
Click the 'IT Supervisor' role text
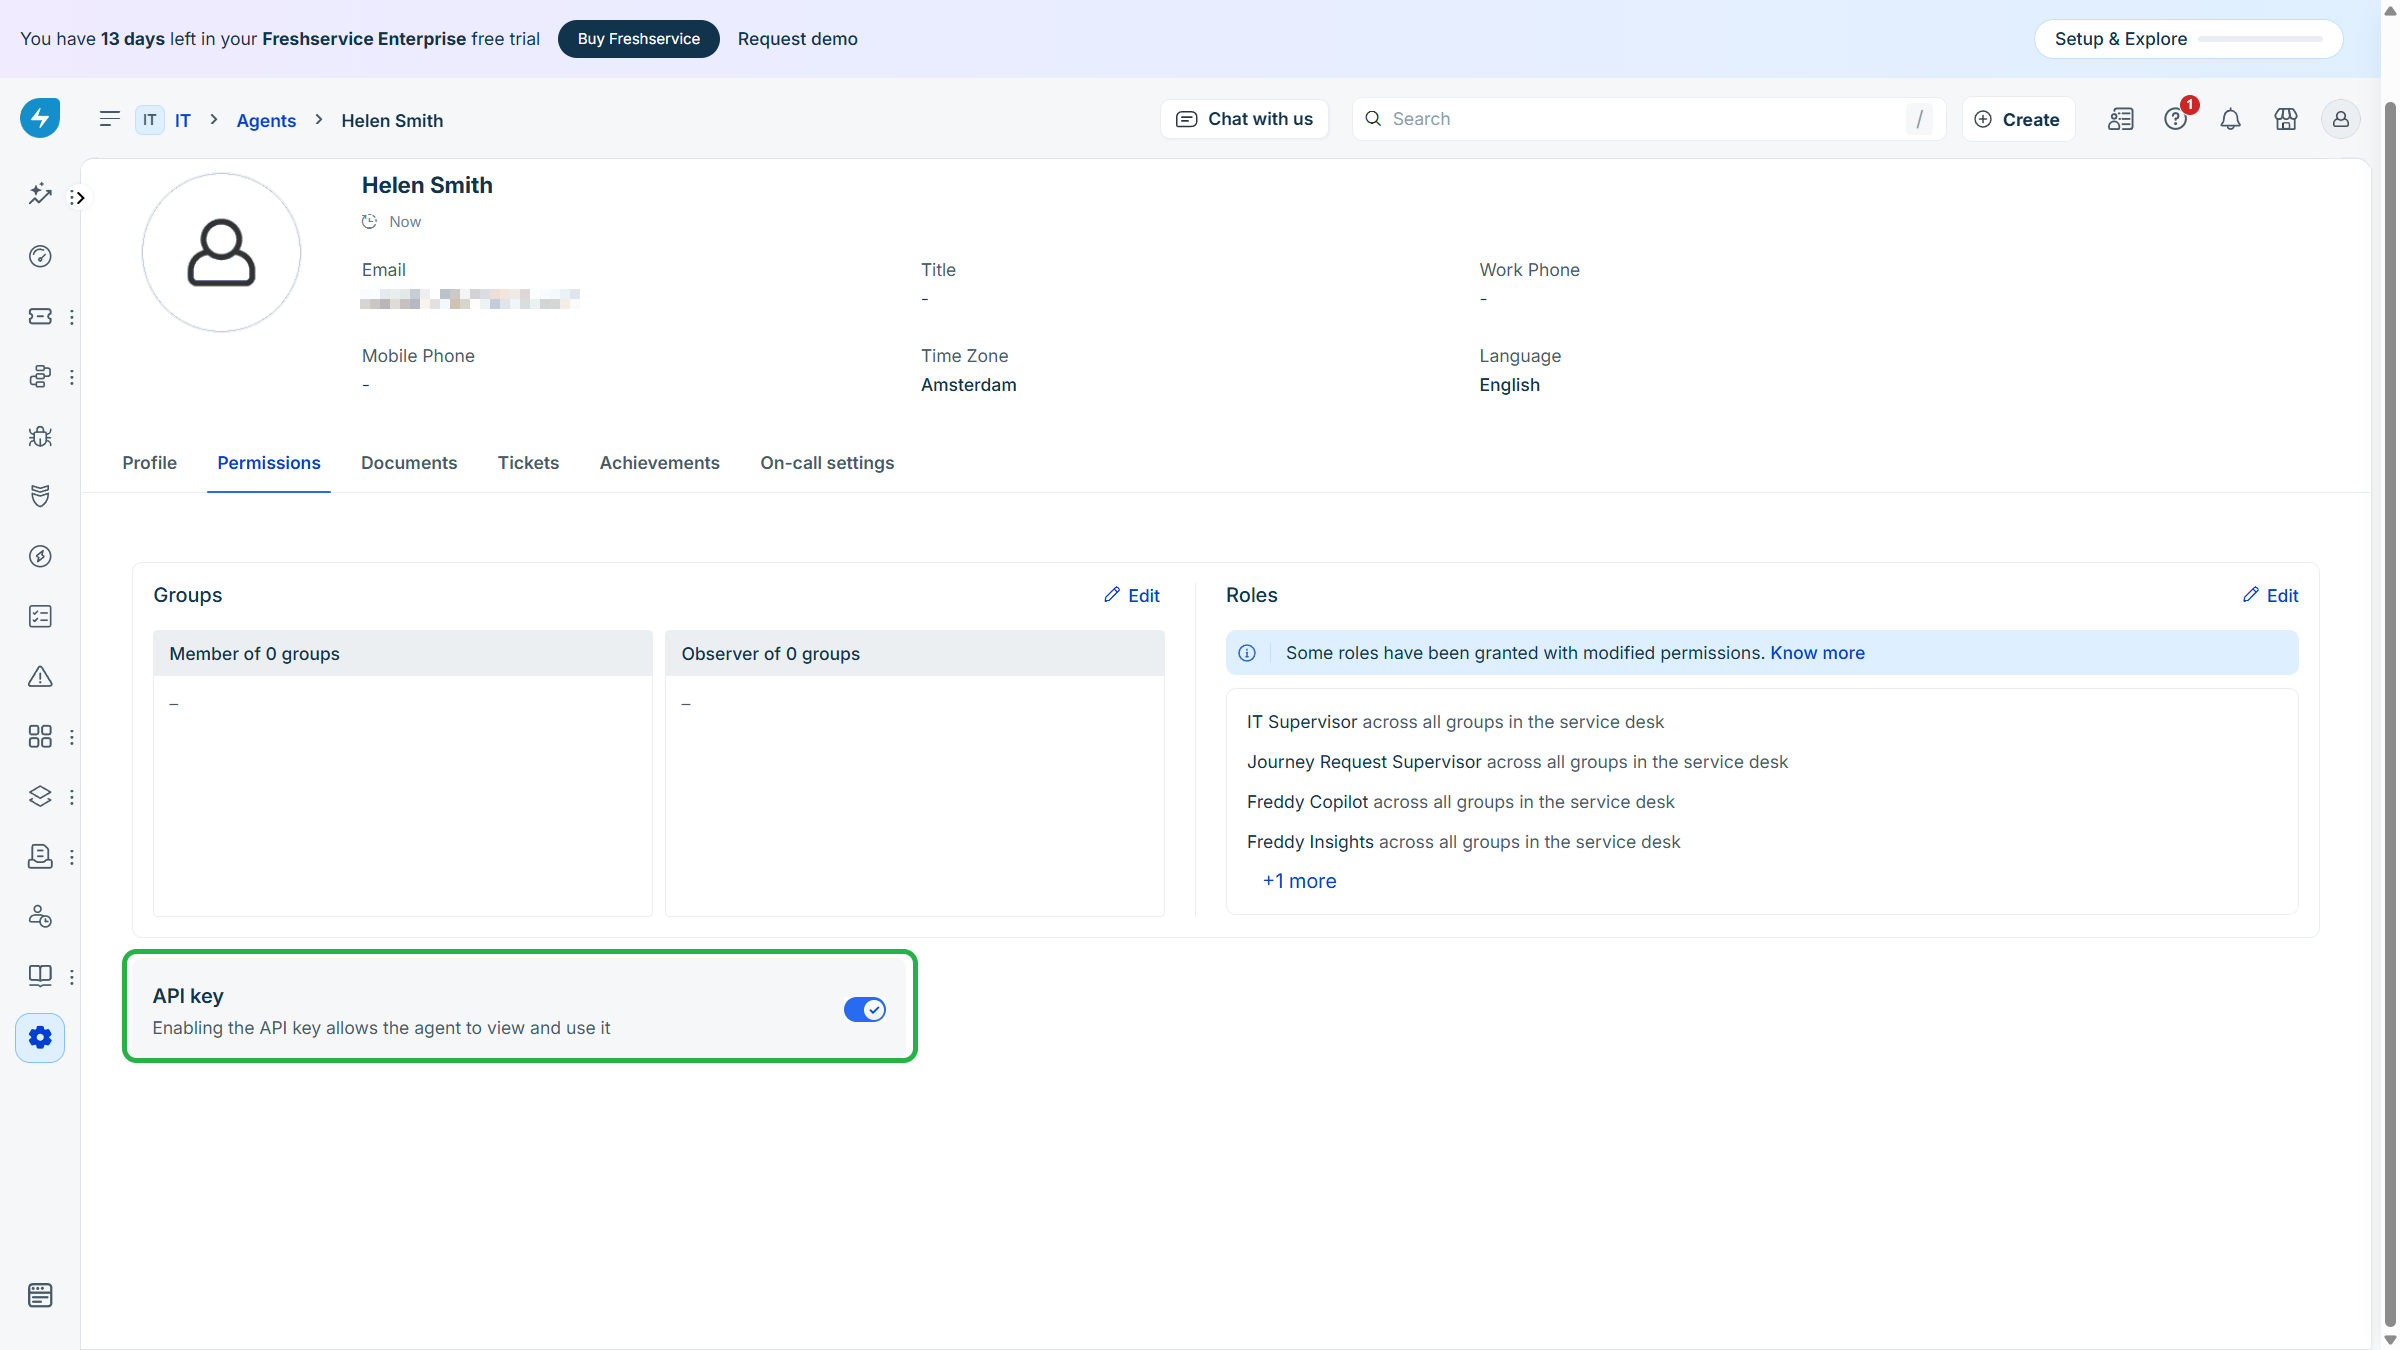[x=1302, y=722]
